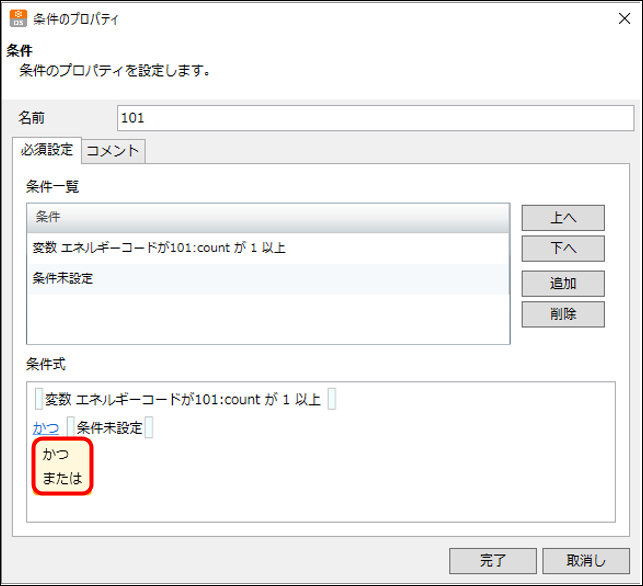This screenshot has height=586, width=643.
Task: Click 追加 to add a condition
Action: pyautogui.click(x=563, y=283)
